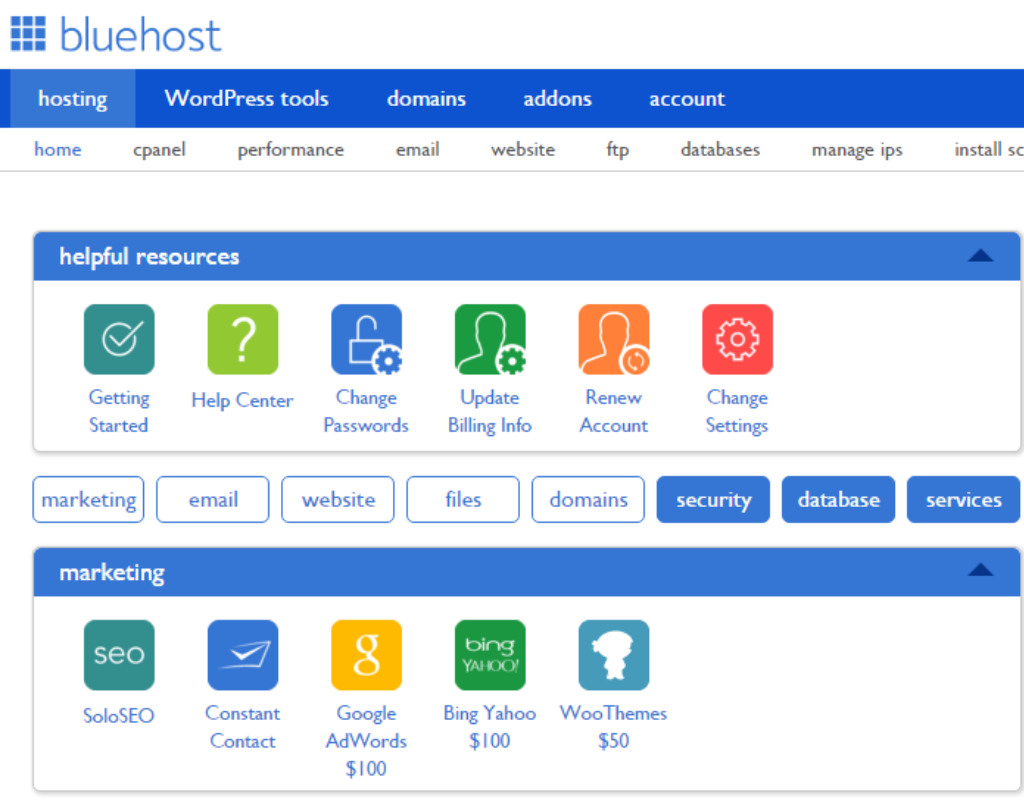Open the cpanel submenu item
This screenshot has height=800, width=1024.
point(159,150)
